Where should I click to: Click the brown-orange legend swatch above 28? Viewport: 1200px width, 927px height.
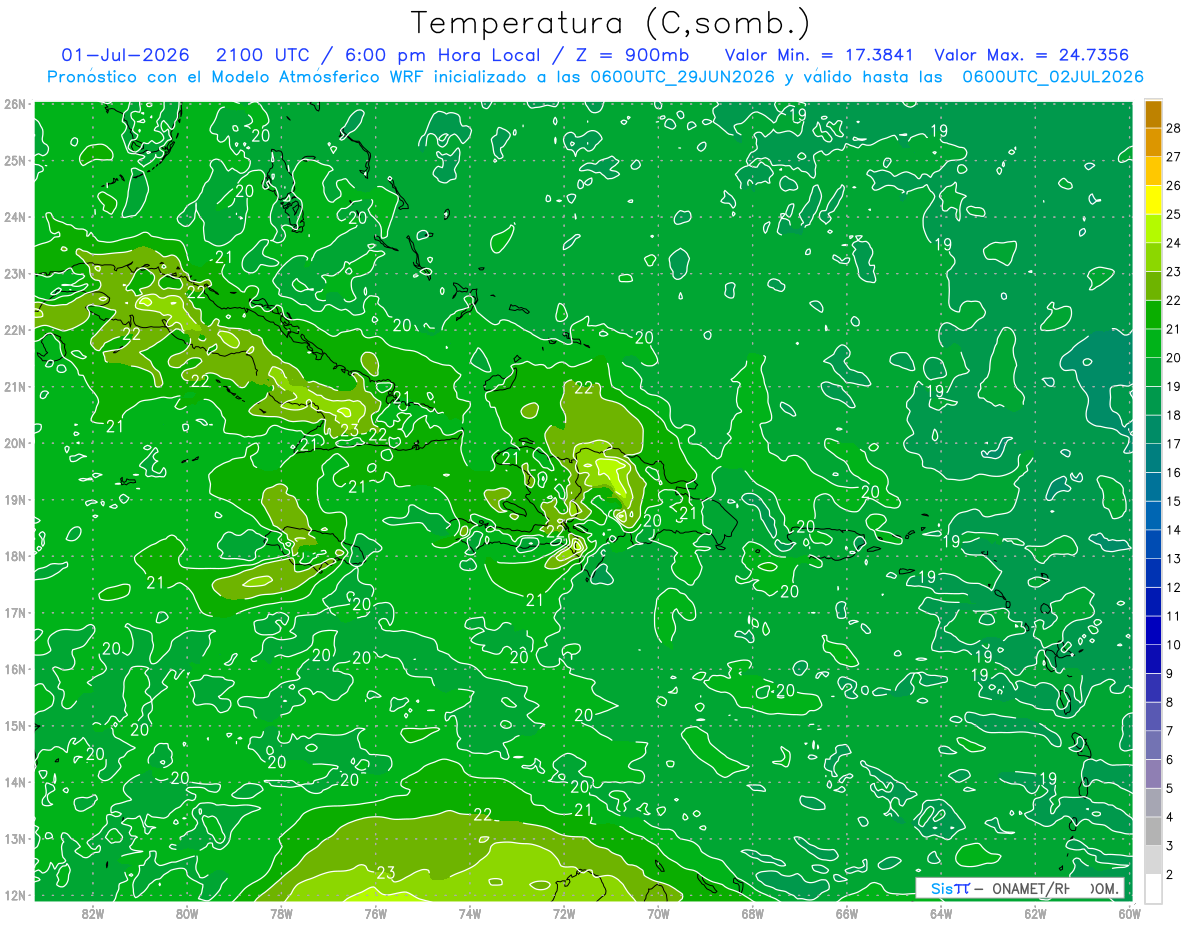click(x=1153, y=114)
